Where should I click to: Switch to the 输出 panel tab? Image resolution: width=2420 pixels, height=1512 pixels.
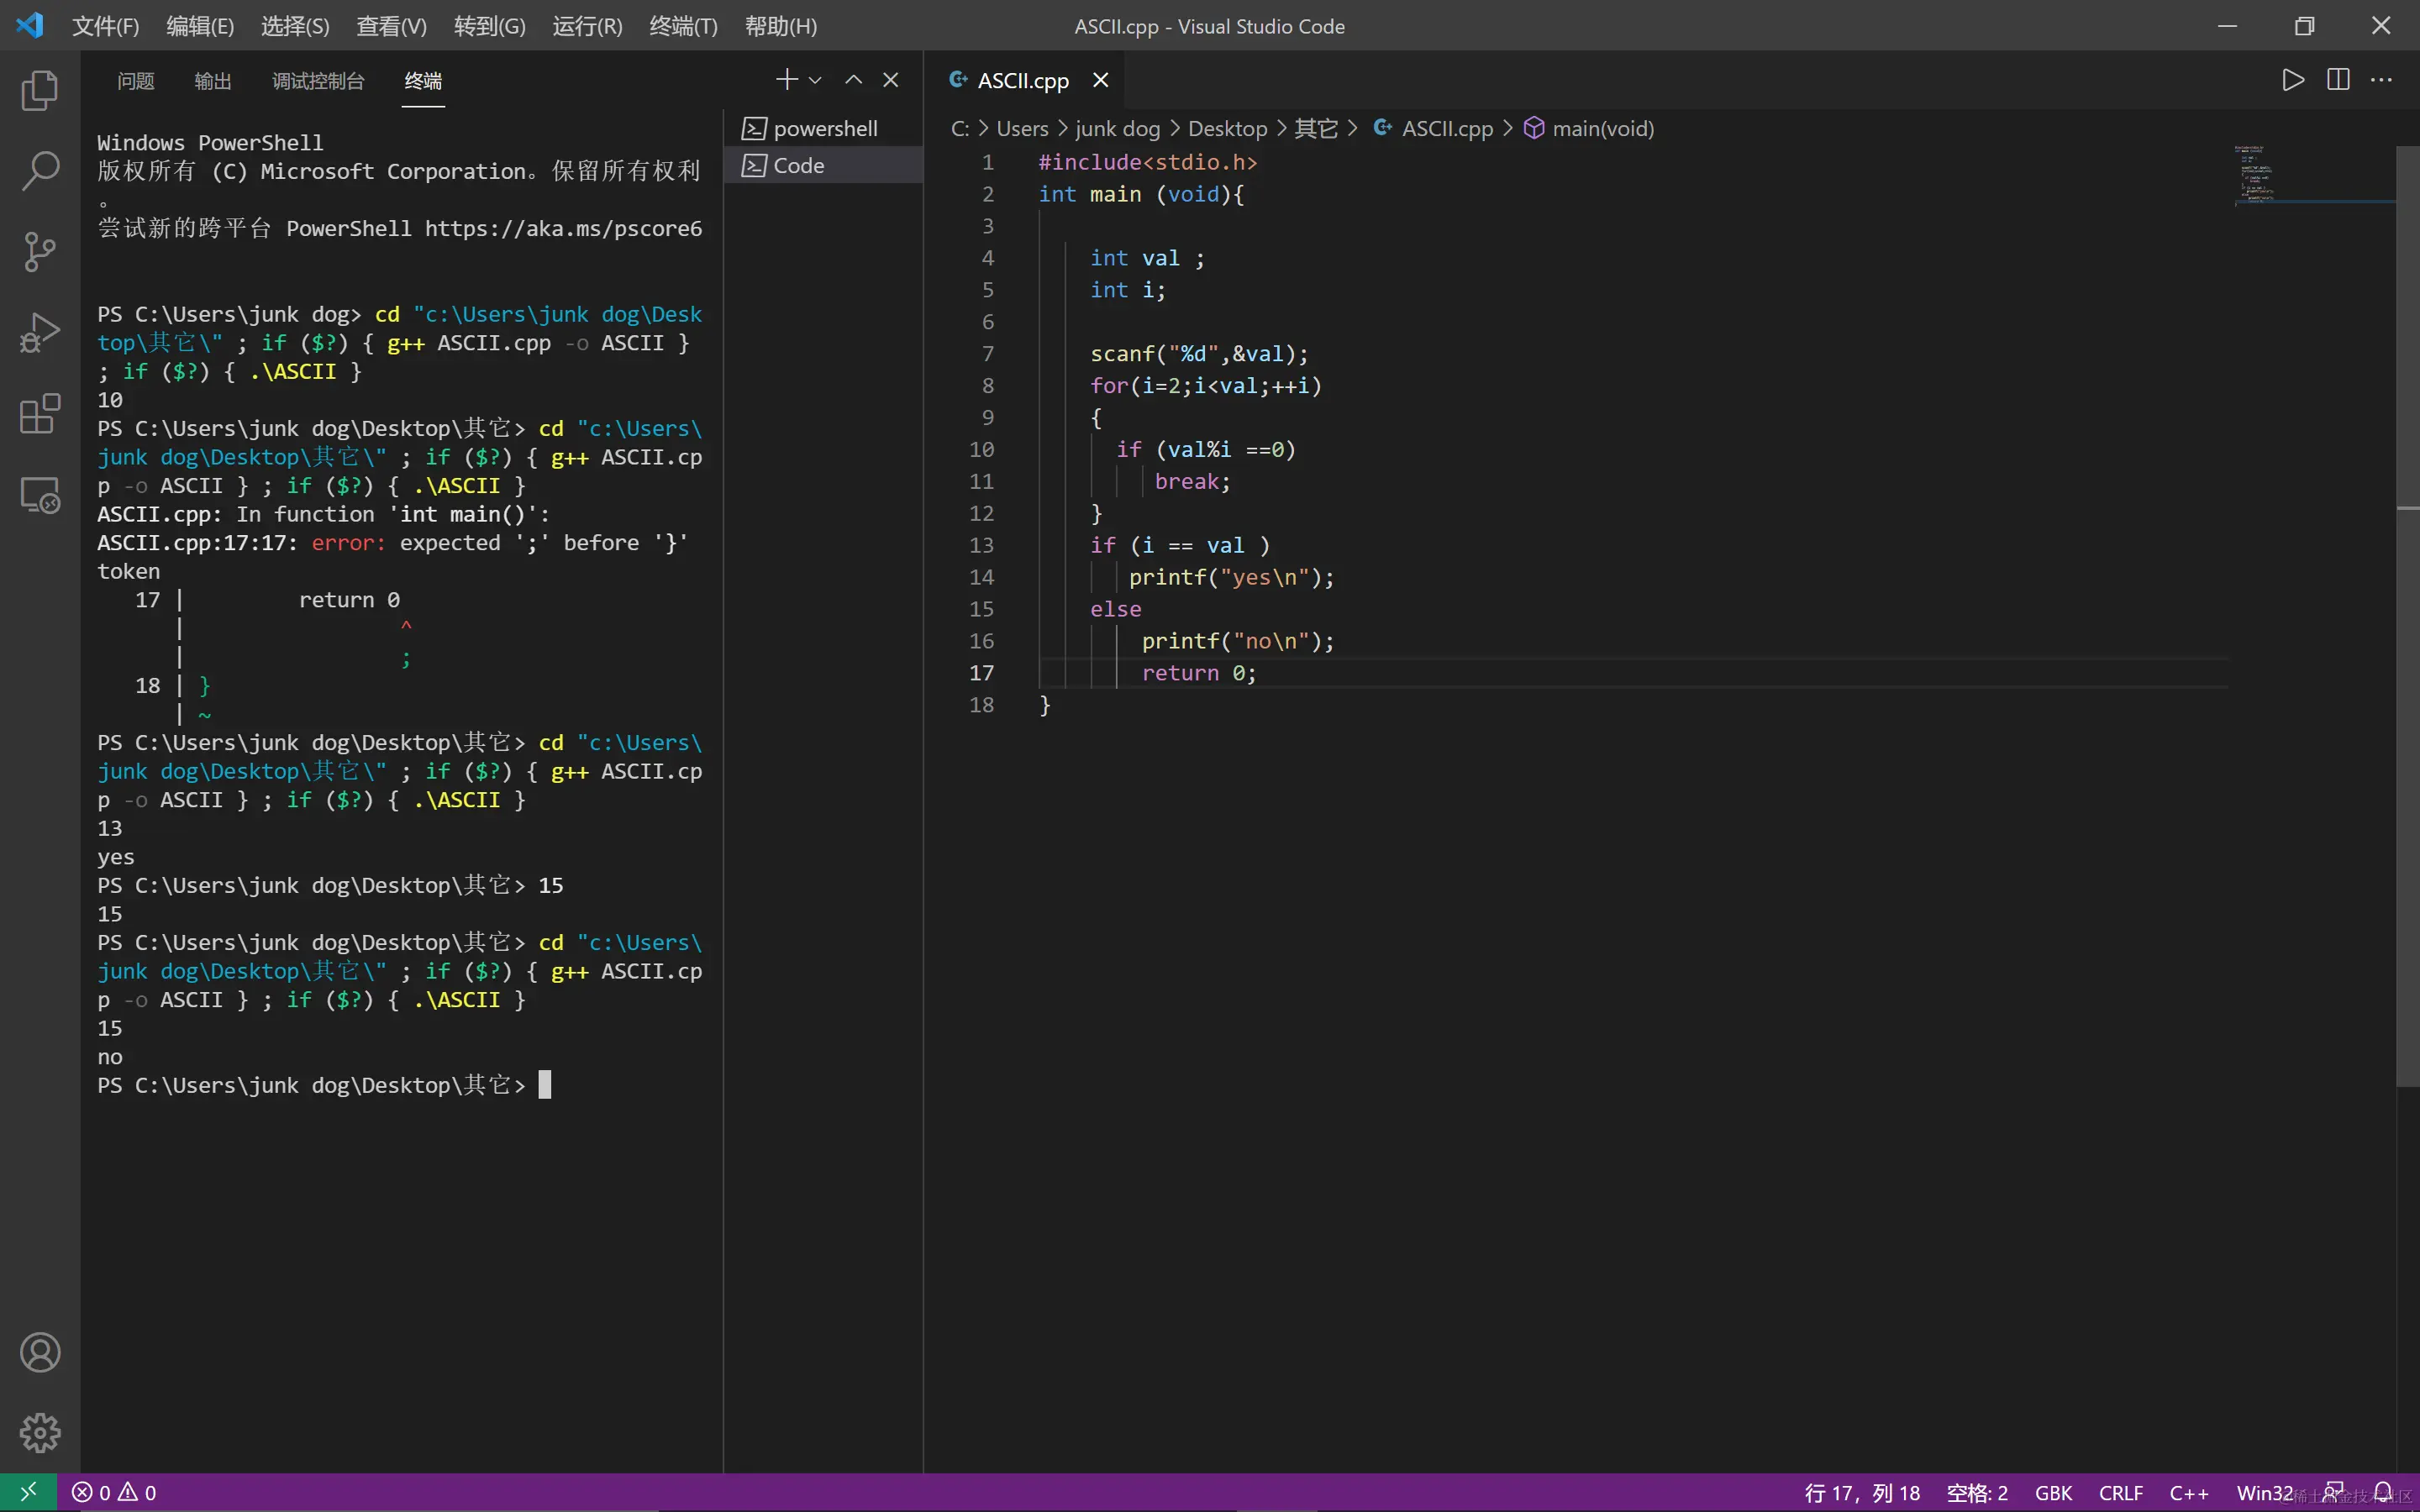click(213, 81)
